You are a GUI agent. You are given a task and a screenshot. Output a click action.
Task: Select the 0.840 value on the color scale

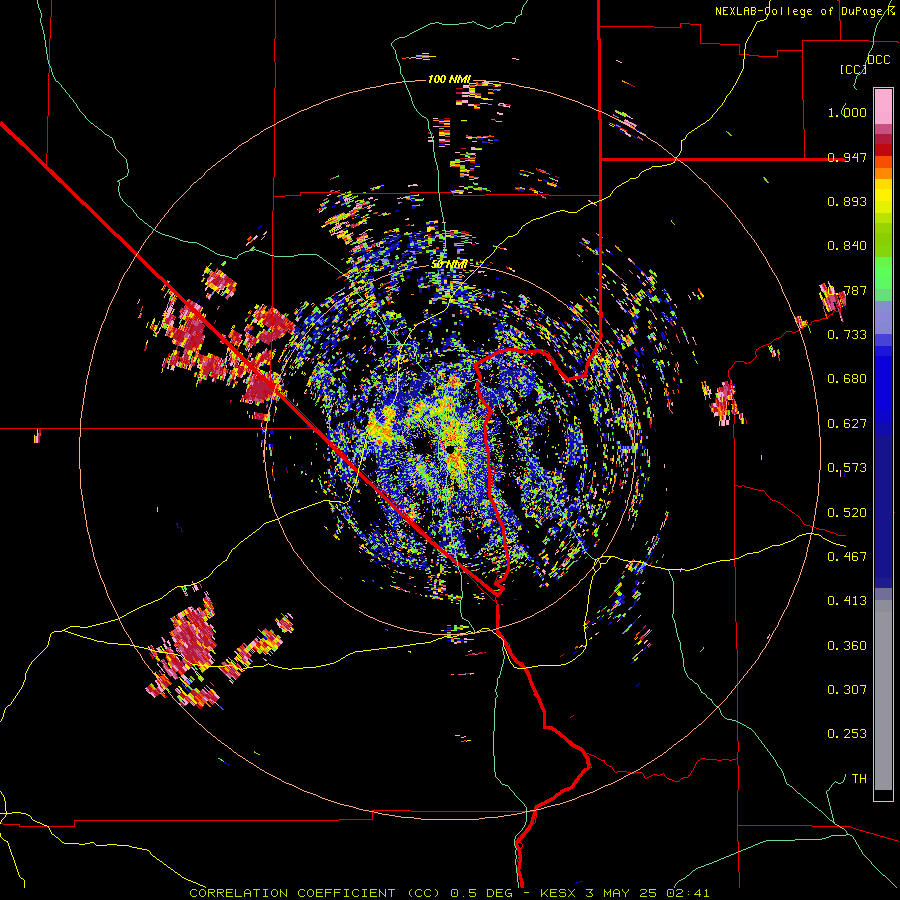click(847, 246)
